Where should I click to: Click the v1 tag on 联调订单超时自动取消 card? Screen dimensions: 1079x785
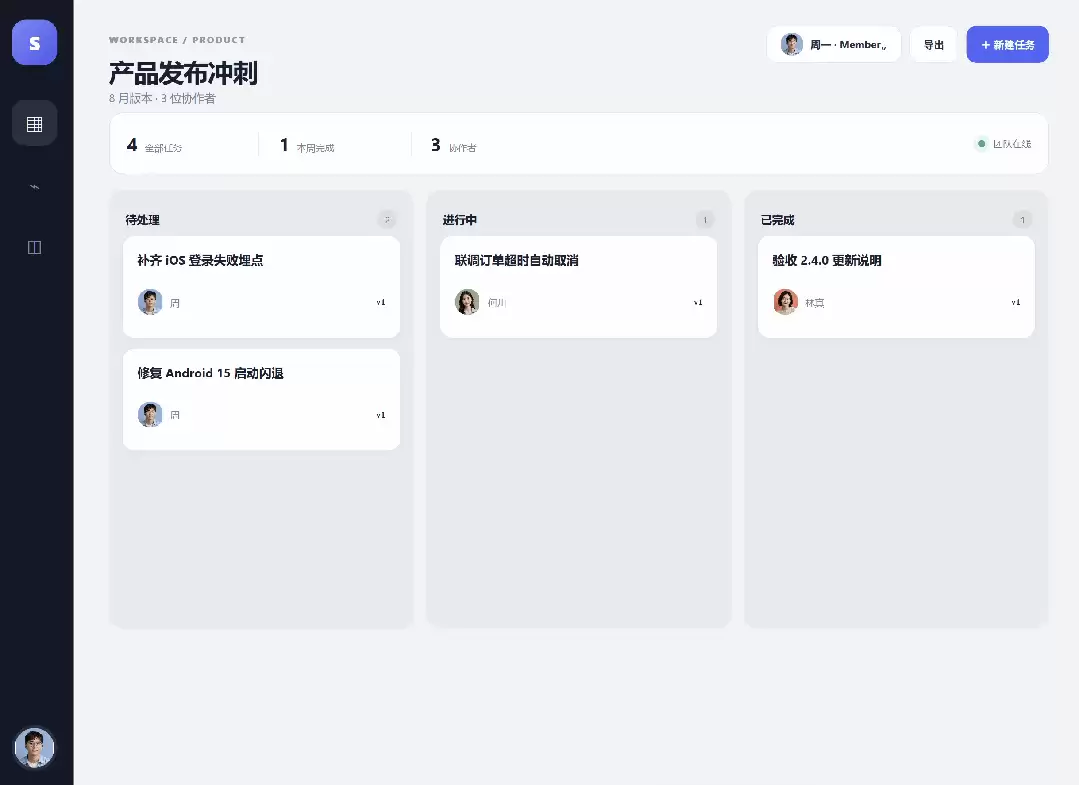click(698, 303)
